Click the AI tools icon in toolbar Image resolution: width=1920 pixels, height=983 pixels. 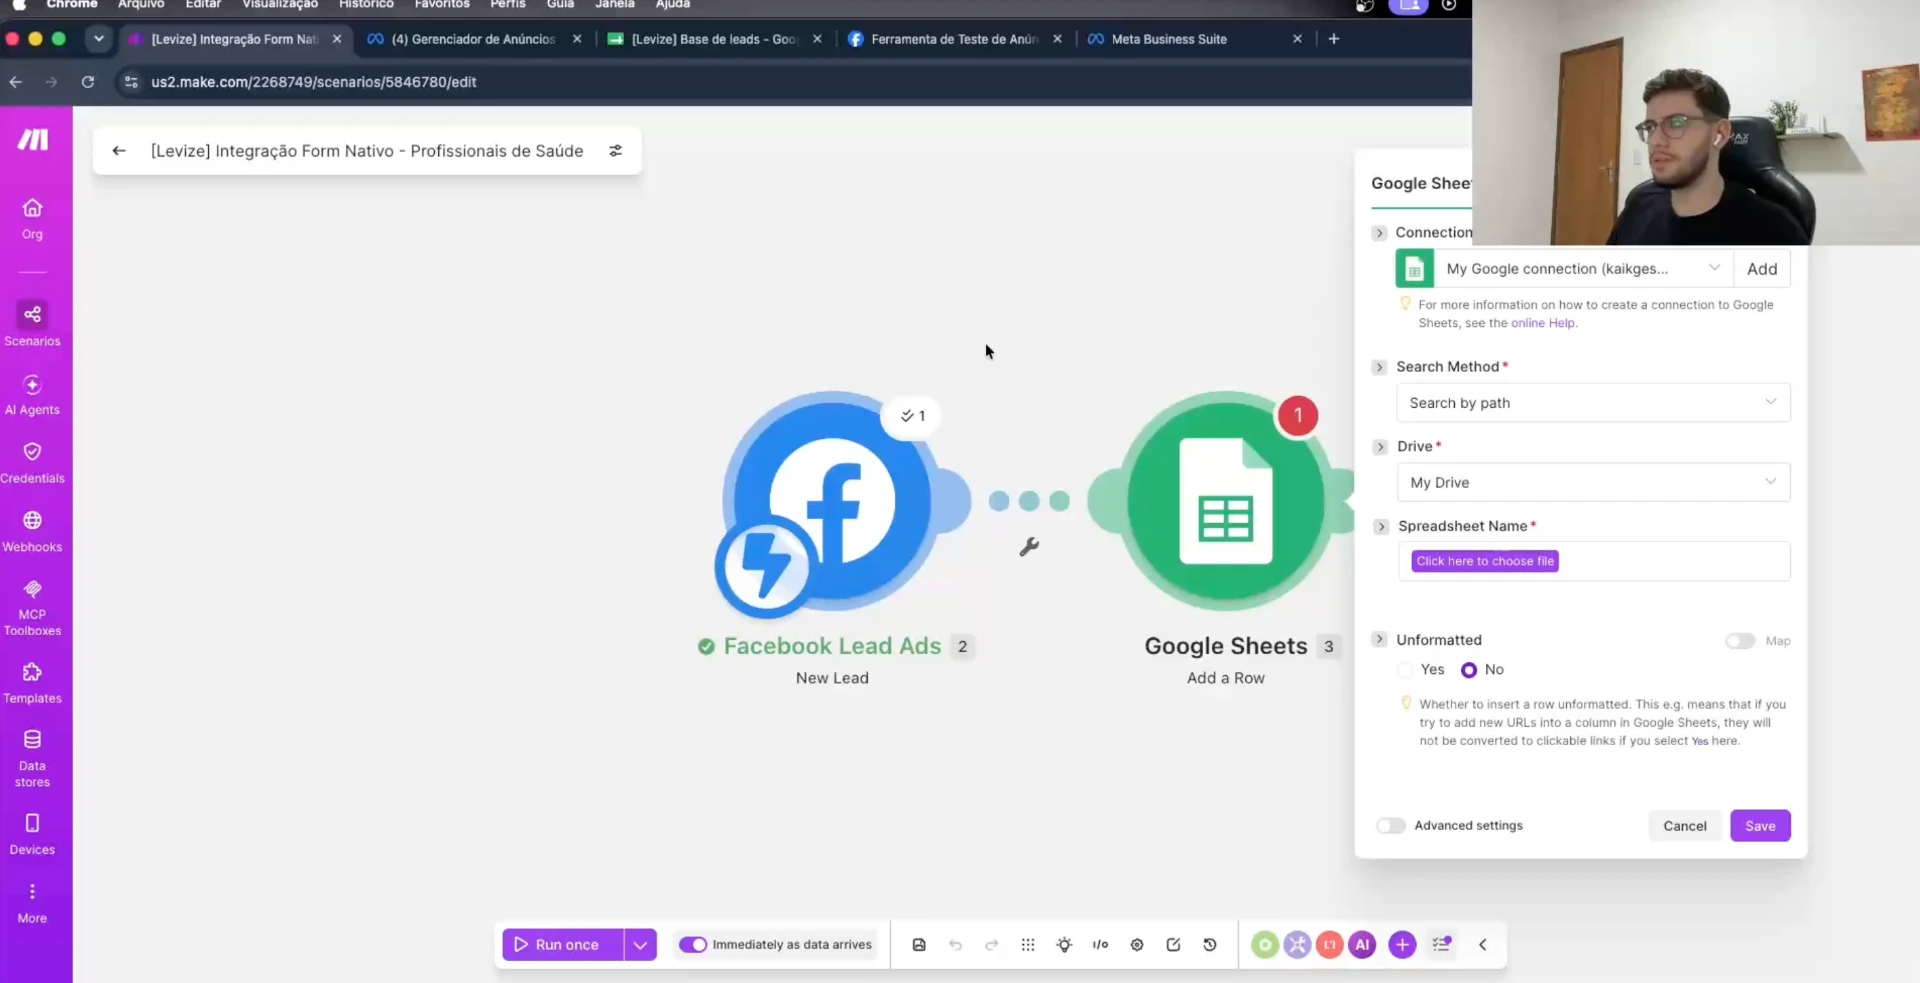[x=1362, y=945]
